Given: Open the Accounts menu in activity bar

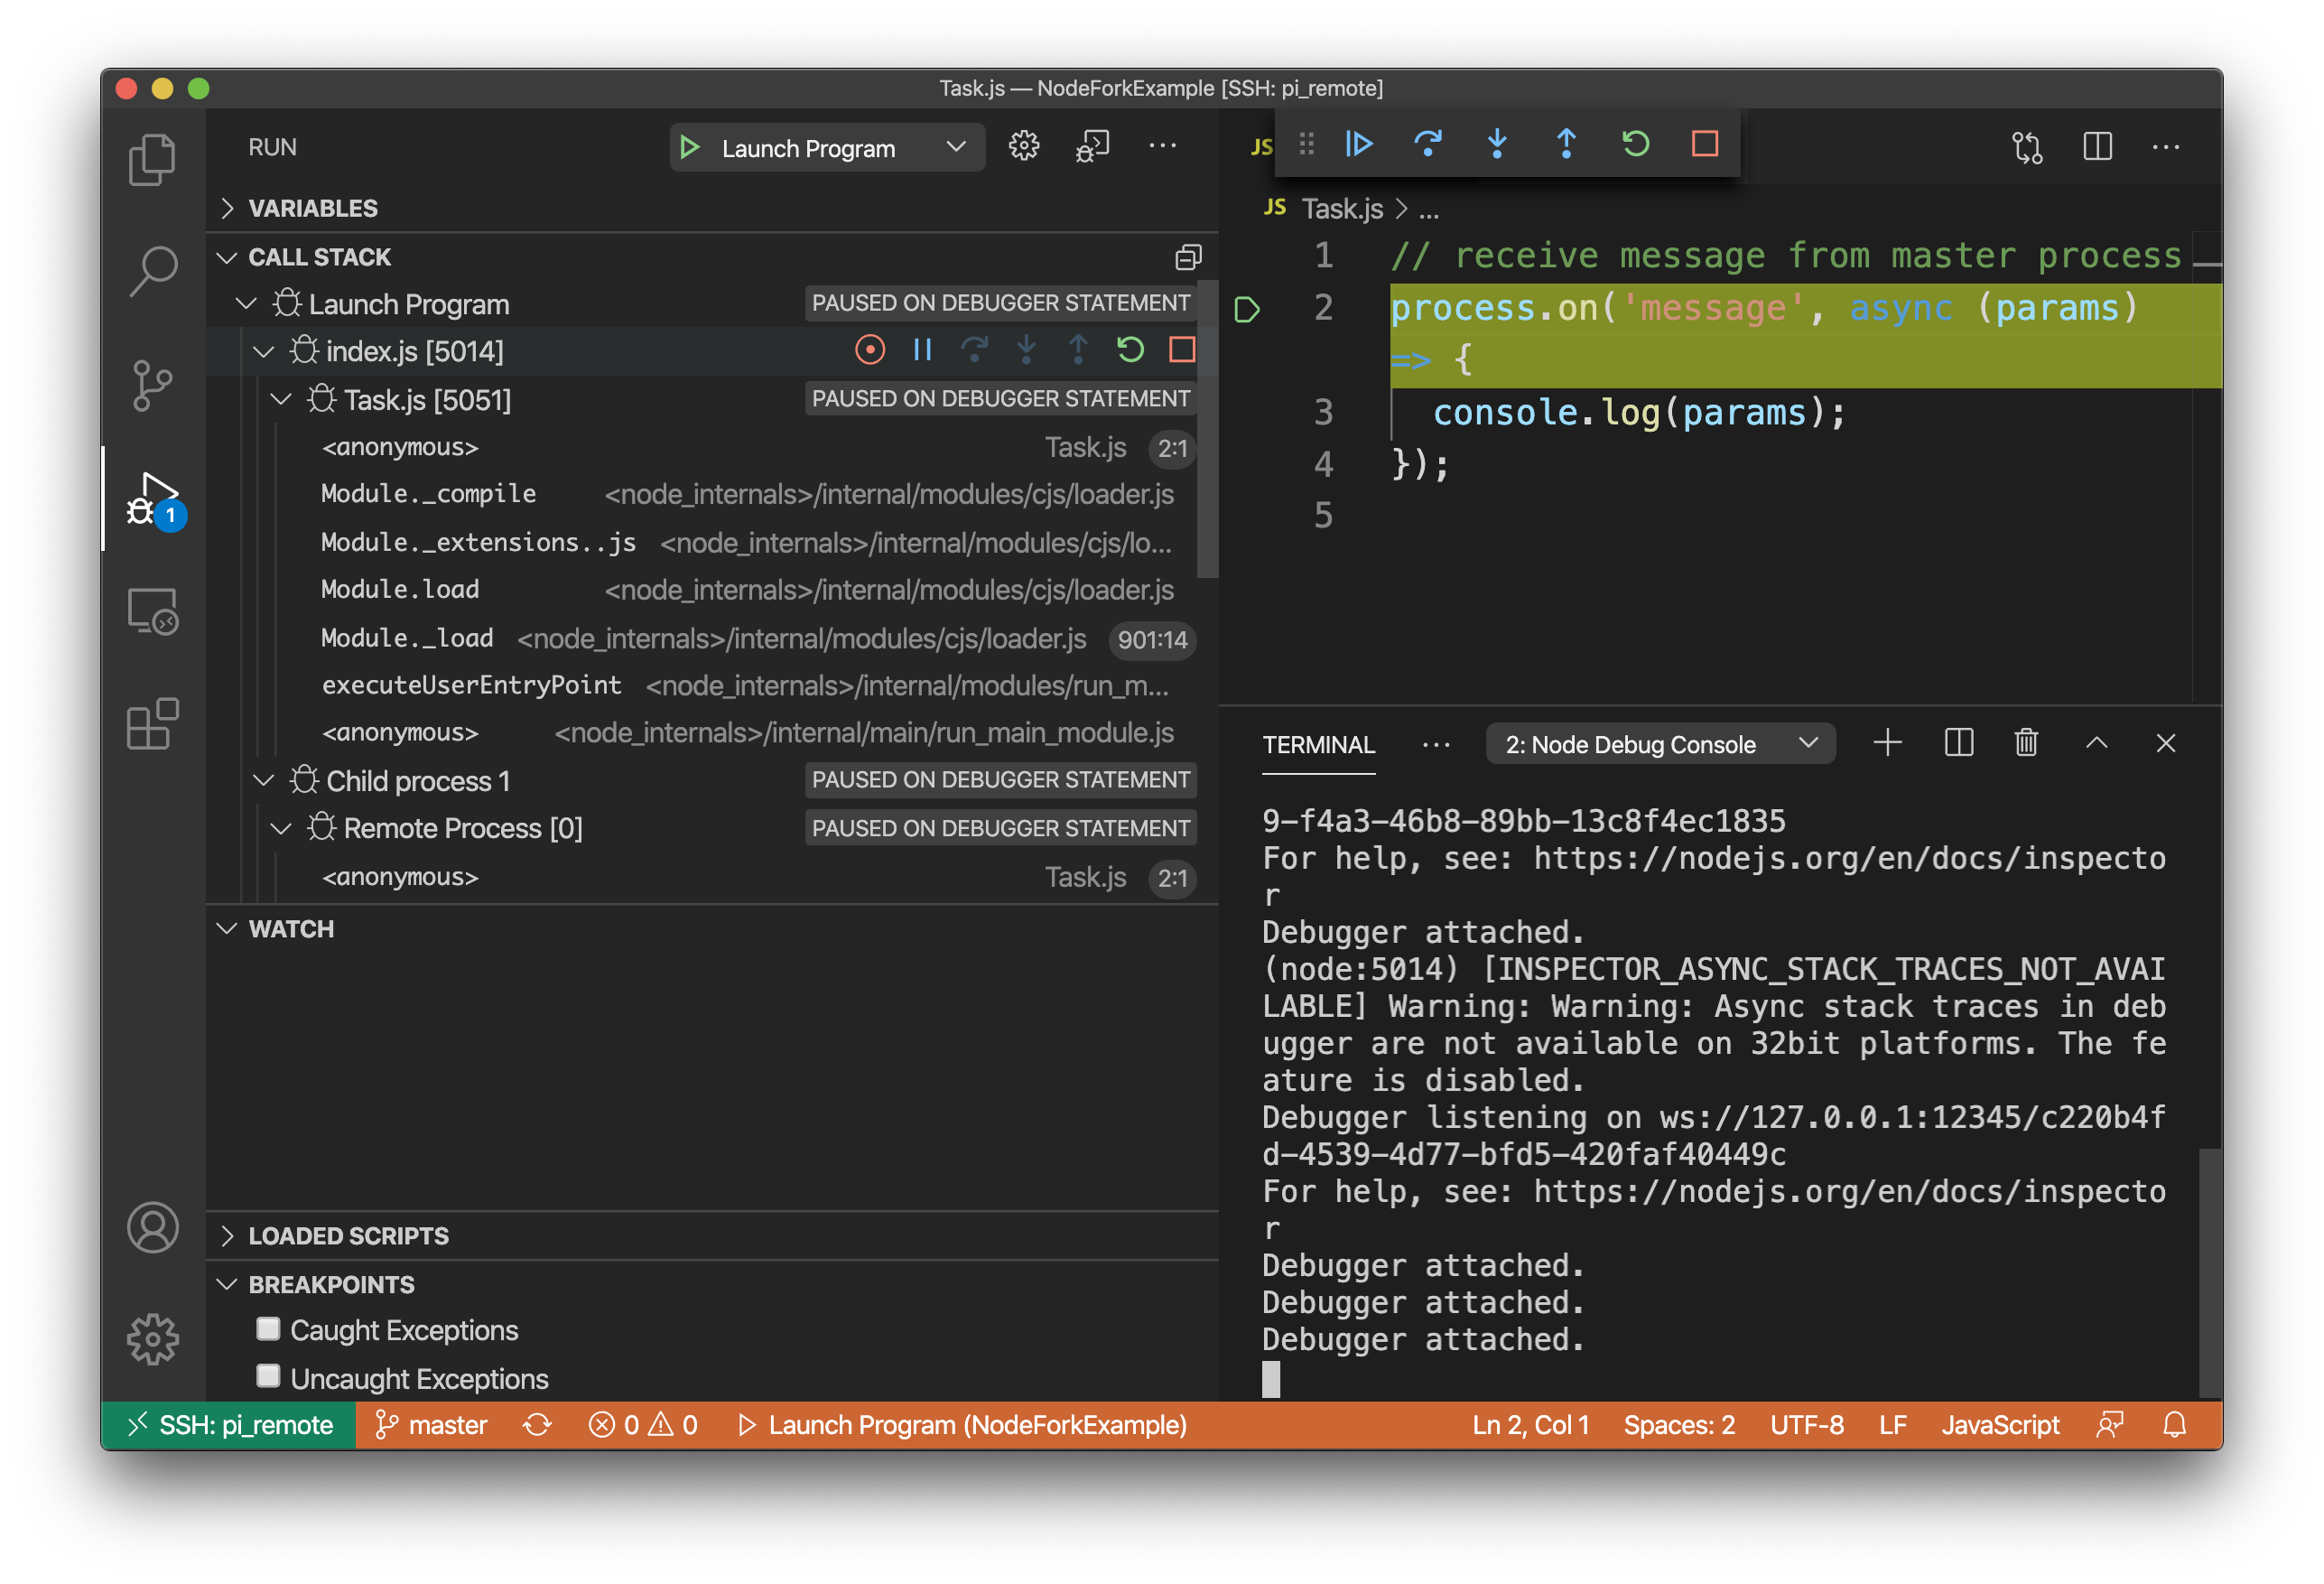Looking at the screenshot, I should 152,1227.
